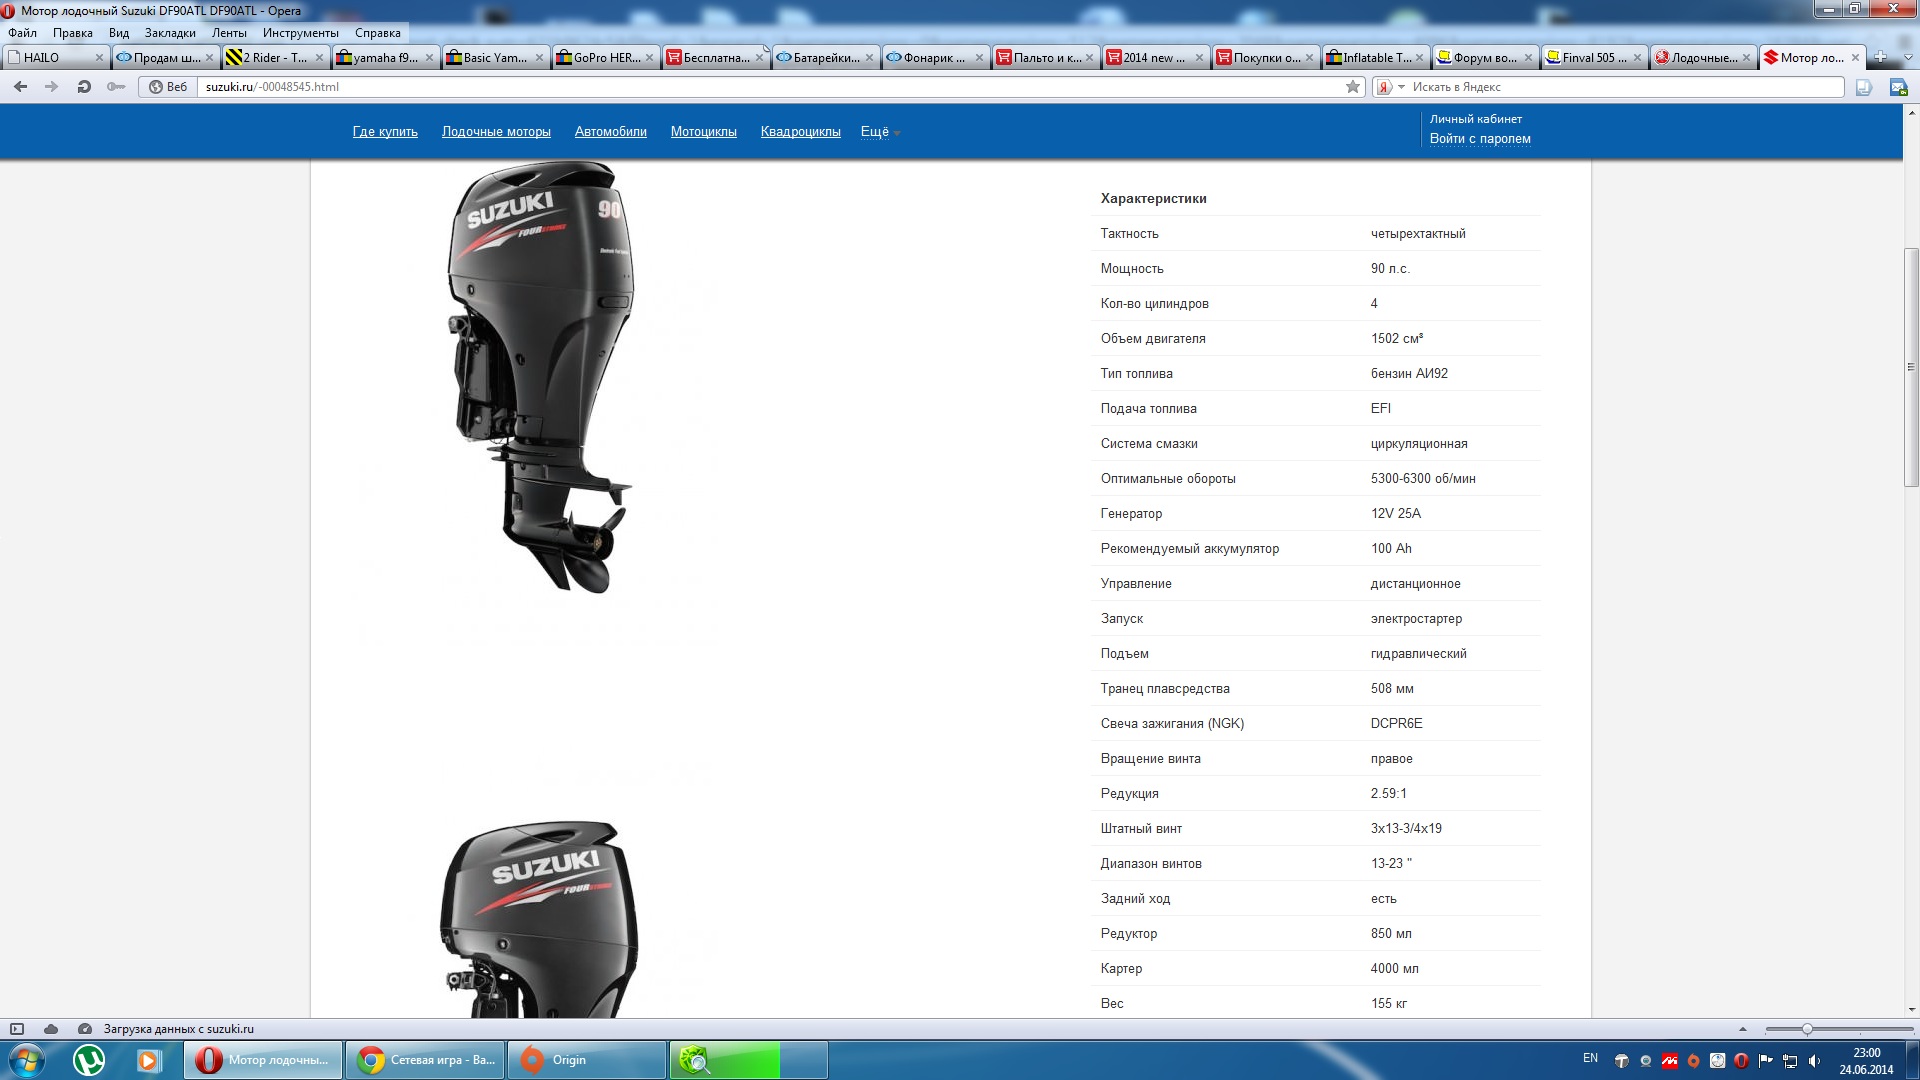Screen dimensions: 1920x1080
Task: Click the Opera Link cloud icon
Action: (x=51, y=1029)
